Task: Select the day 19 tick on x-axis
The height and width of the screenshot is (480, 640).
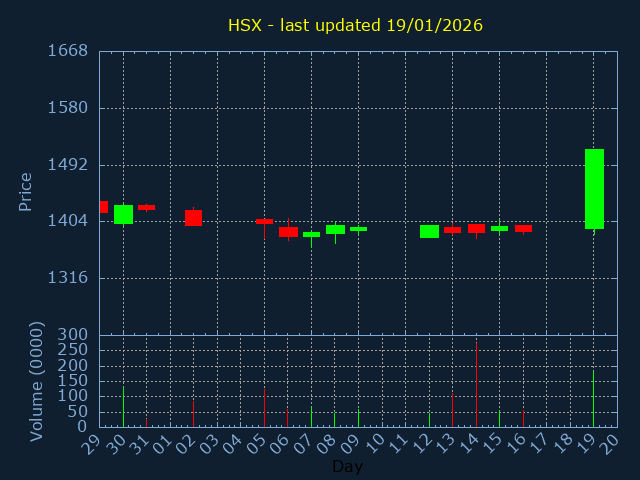Action: (590, 445)
